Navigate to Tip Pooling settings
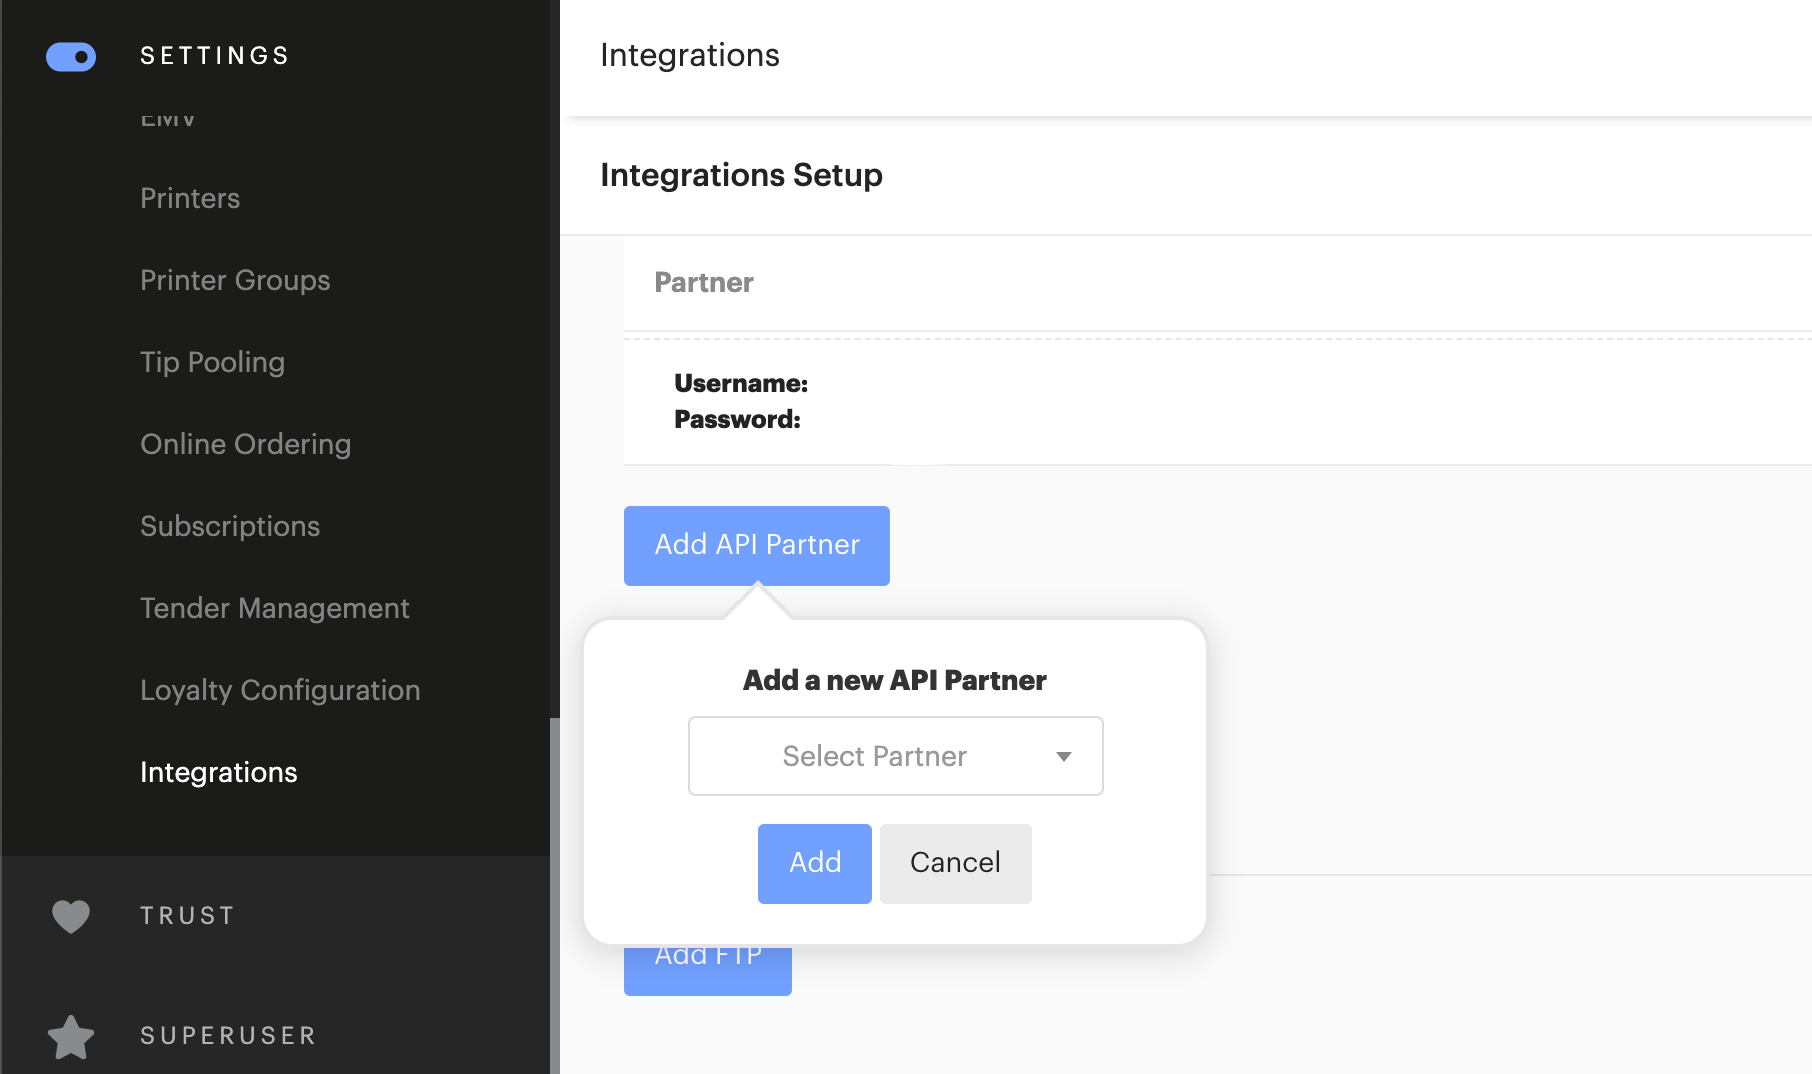The height and width of the screenshot is (1074, 1812). coord(212,362)
